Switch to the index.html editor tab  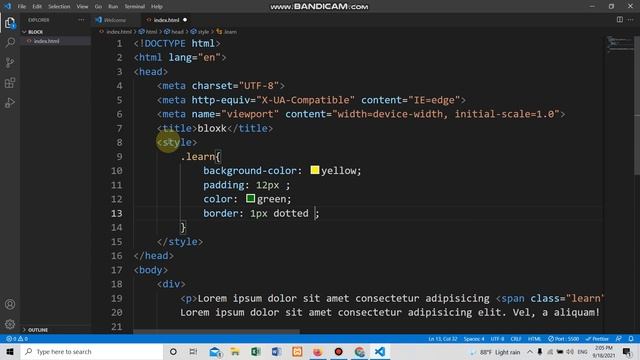coord(167,20)
